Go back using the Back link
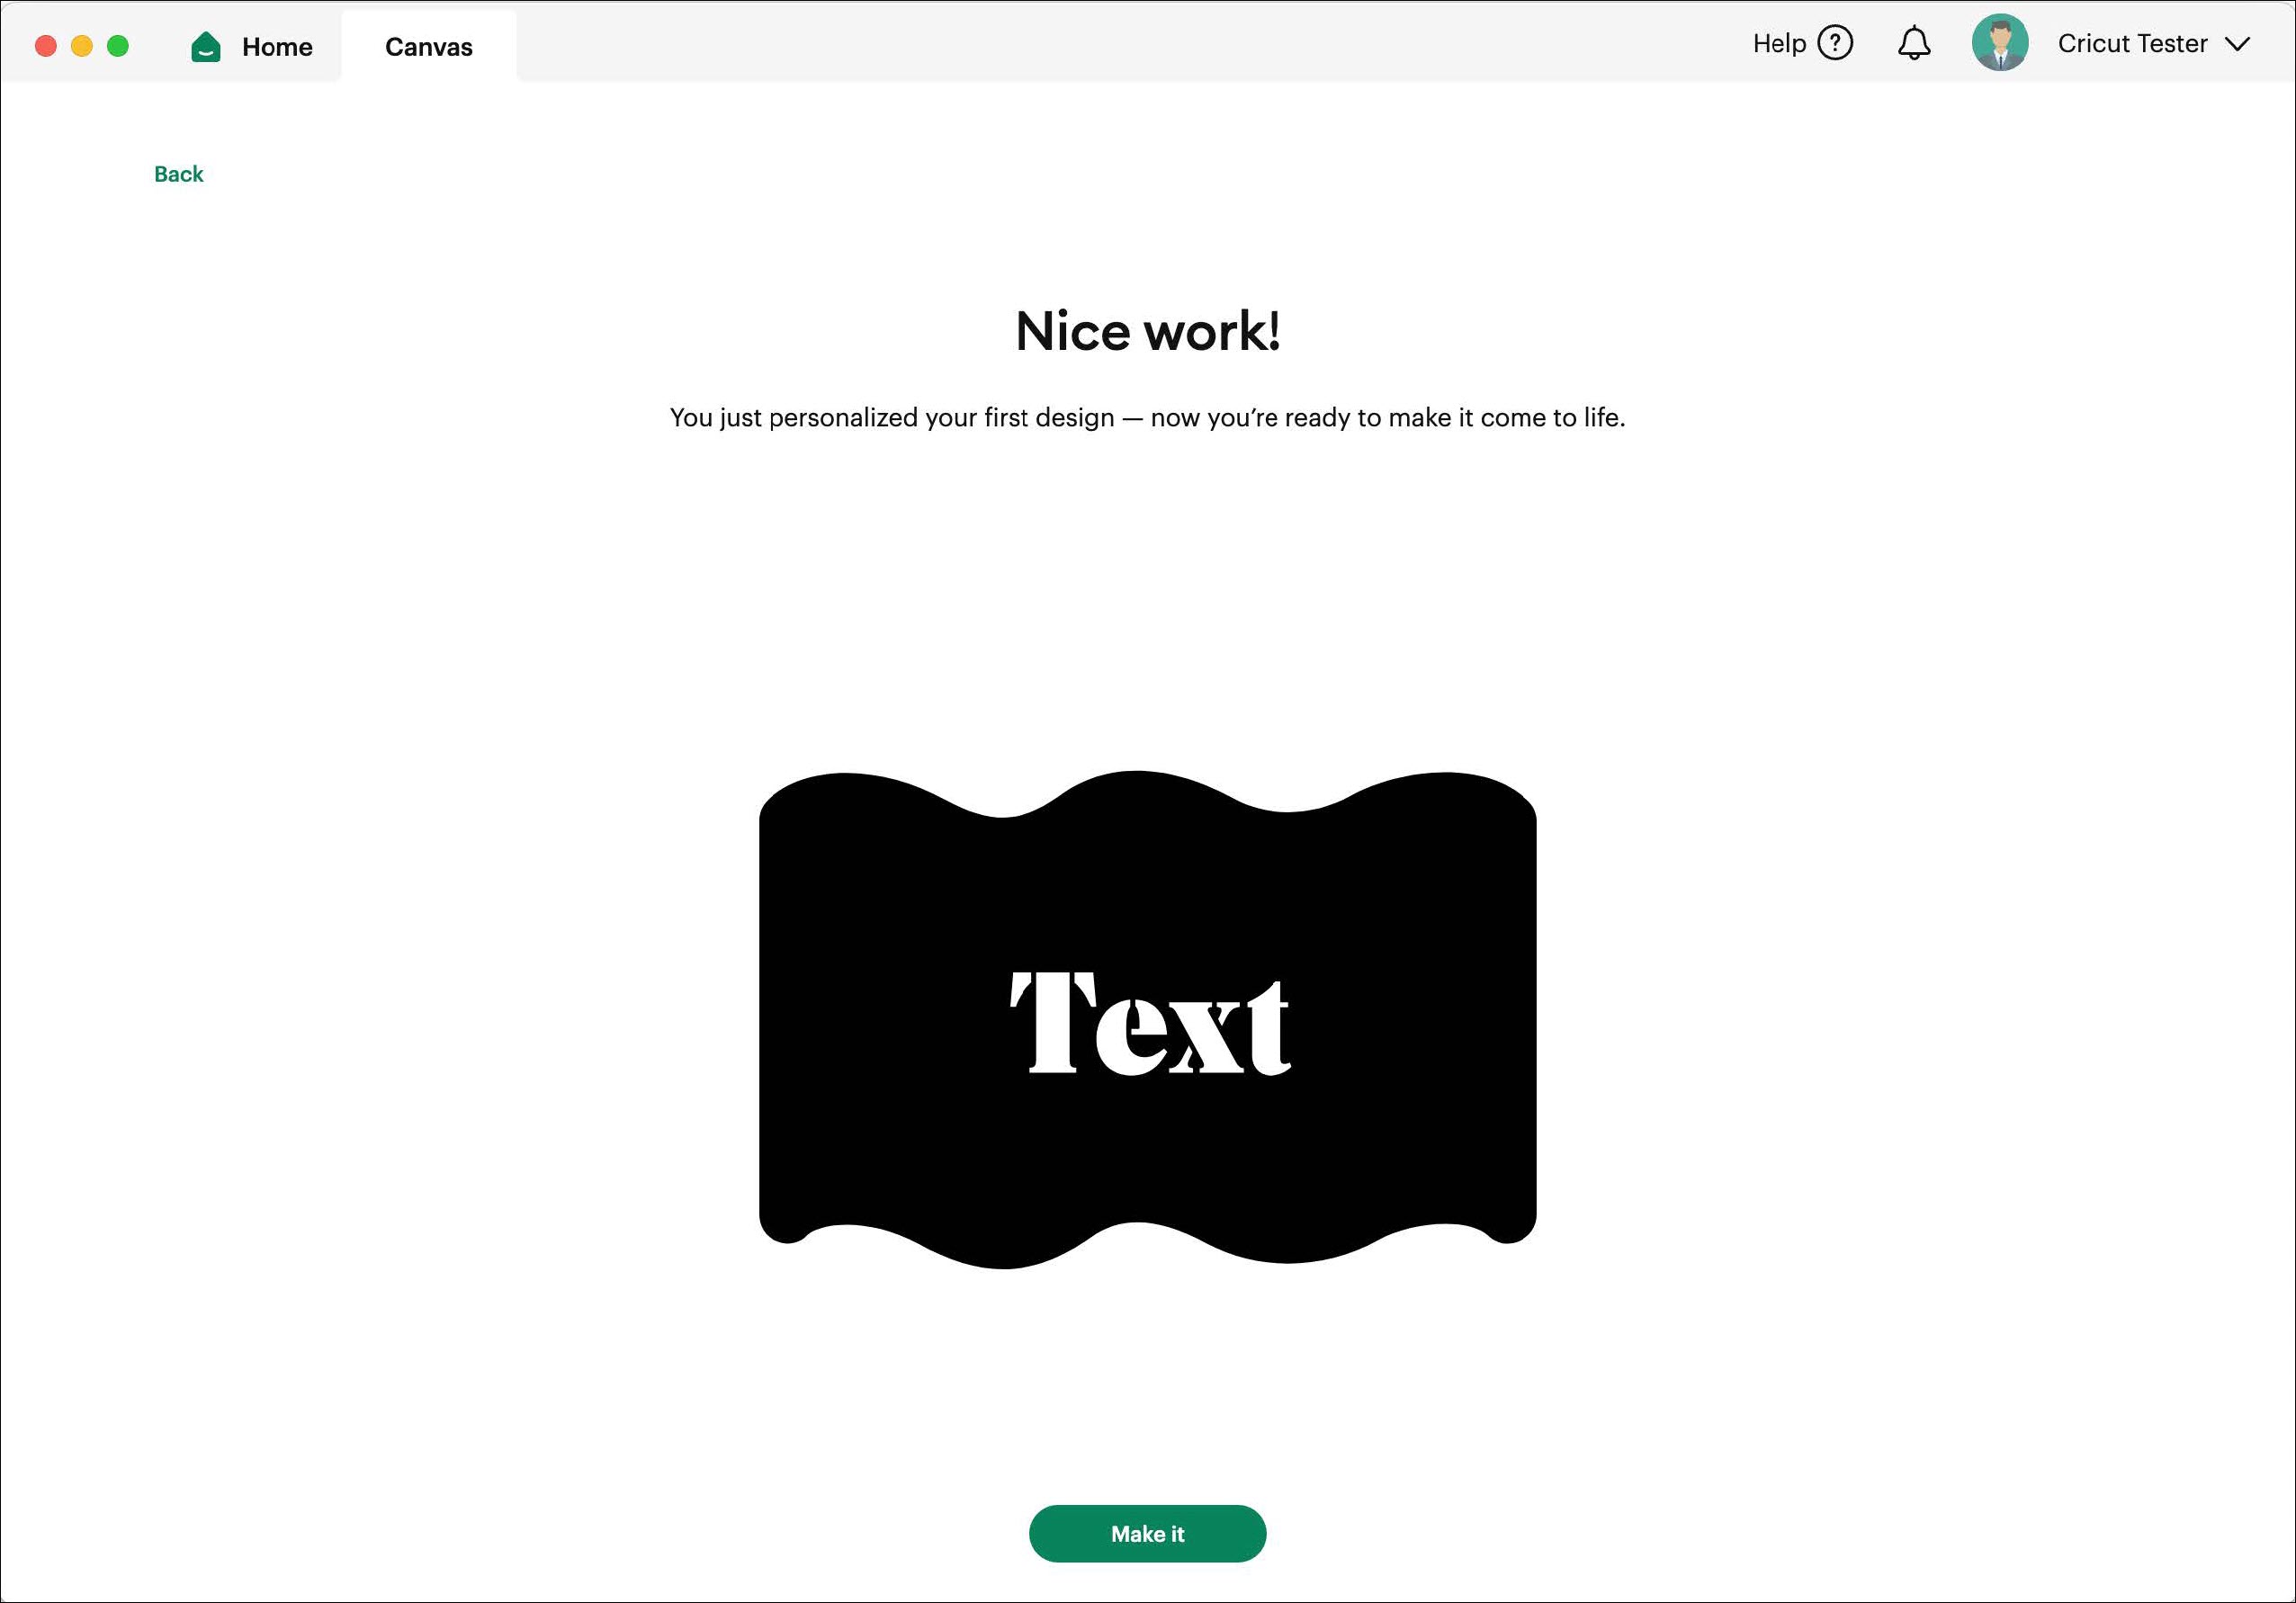 [x=178, y=174]
